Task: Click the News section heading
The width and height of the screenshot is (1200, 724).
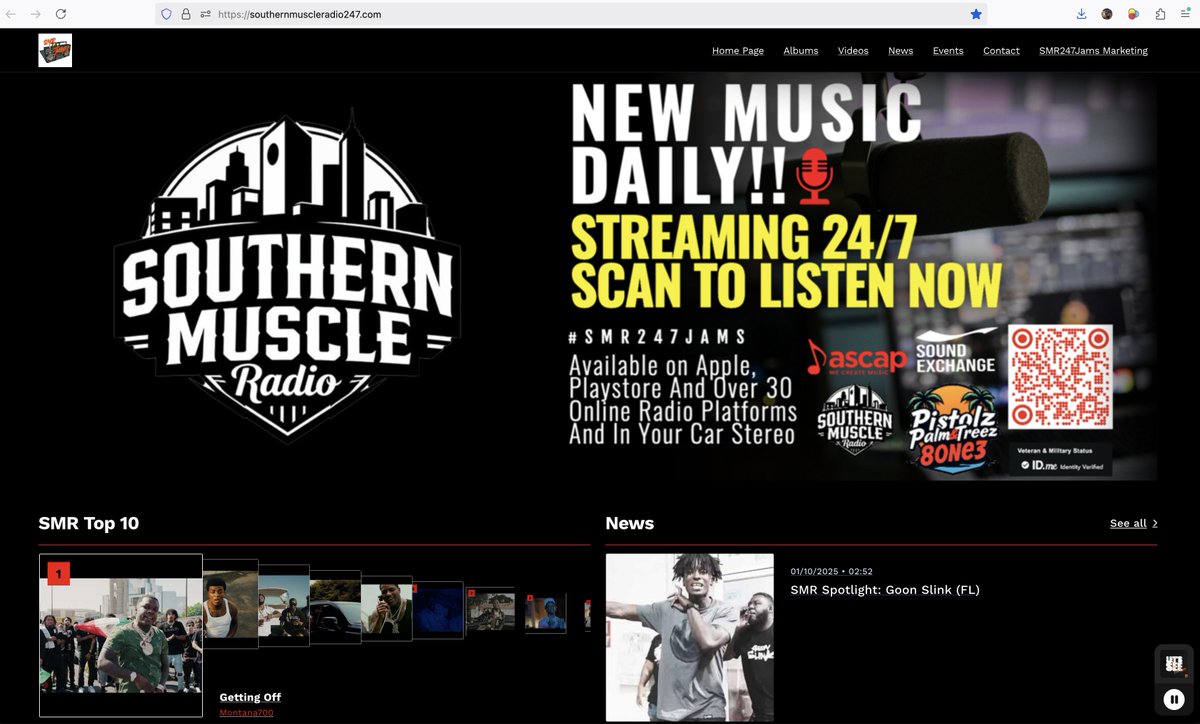Action: tap(630, 523)
